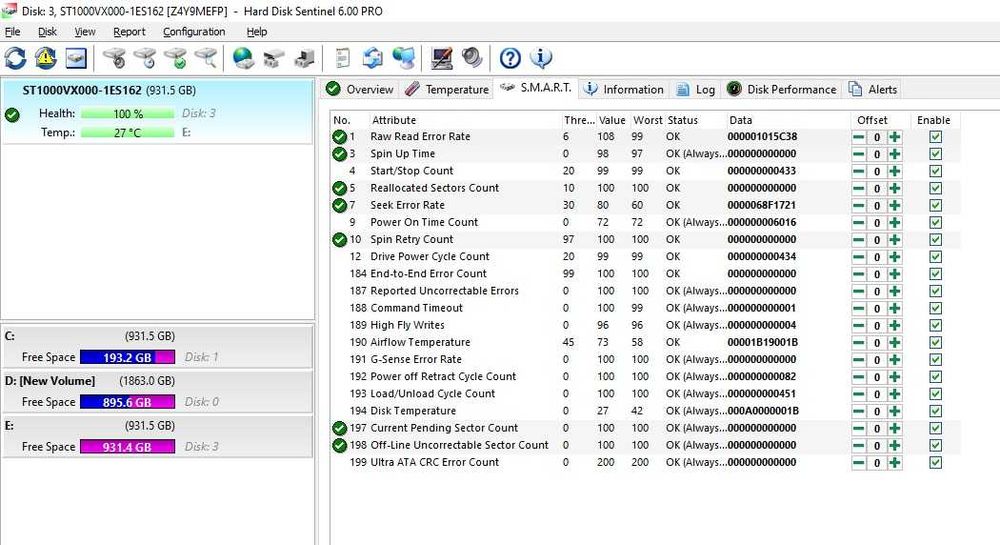
Task: Click the disk-with-clock test toolbar icon
Action: pyautogui.click(x=145, y=58)
